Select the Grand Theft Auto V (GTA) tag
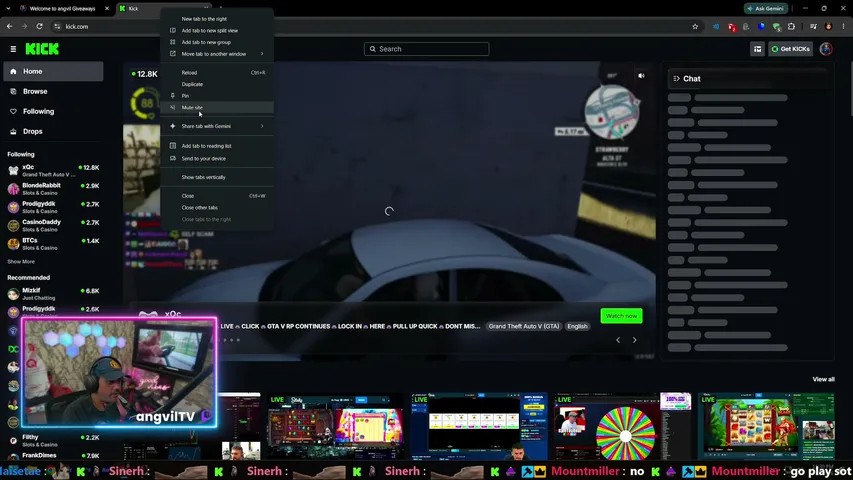The height and width of the screenshot is (480, 853). coord(523,326)
